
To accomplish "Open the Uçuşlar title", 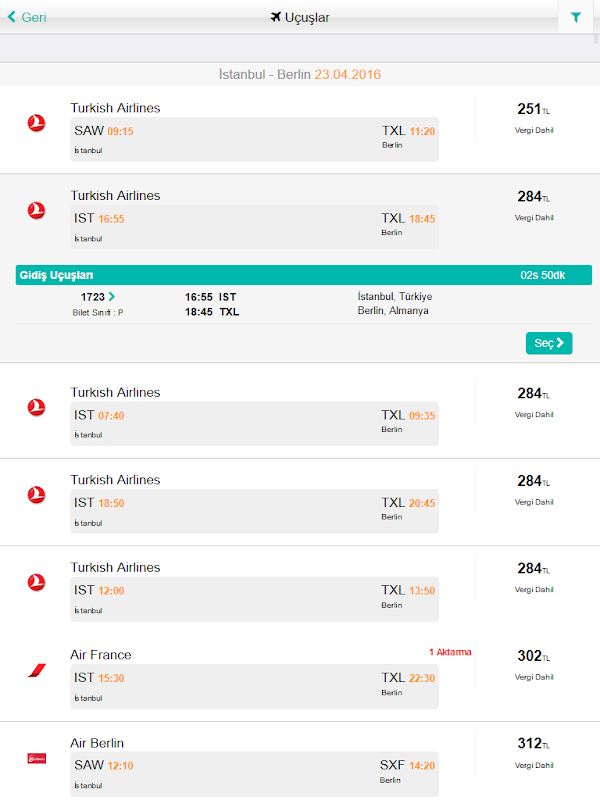I will coord(308,17).
